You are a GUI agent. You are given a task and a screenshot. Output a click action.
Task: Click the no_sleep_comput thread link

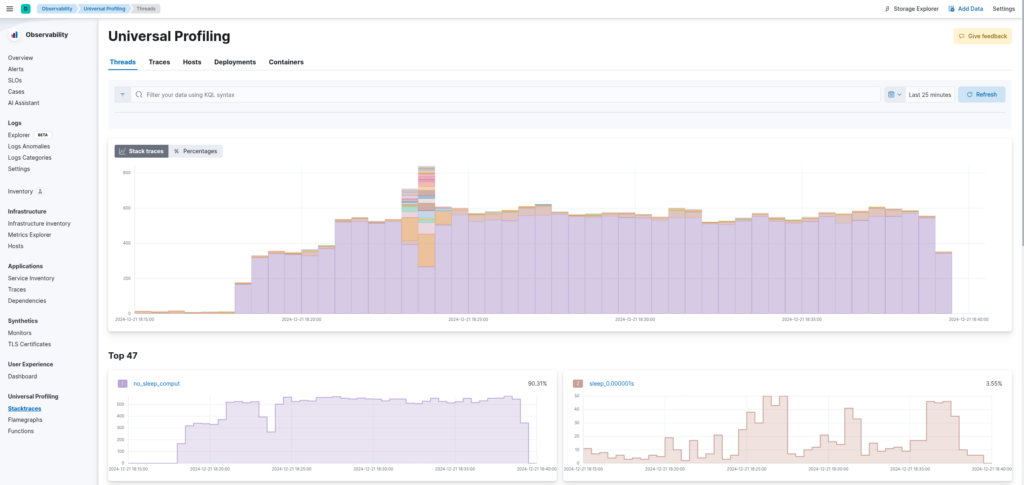156,384
